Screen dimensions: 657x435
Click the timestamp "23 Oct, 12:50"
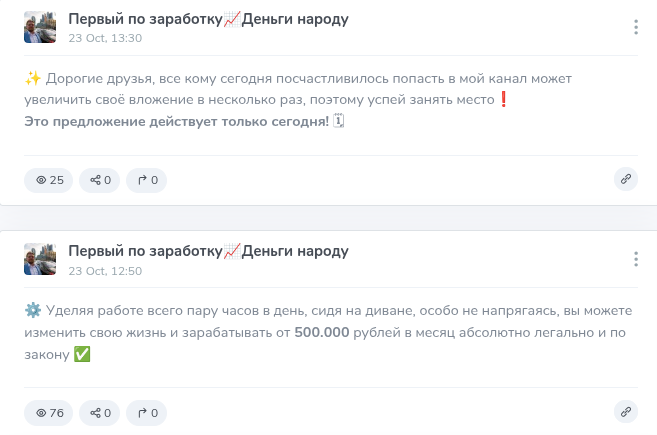(105, 270)
